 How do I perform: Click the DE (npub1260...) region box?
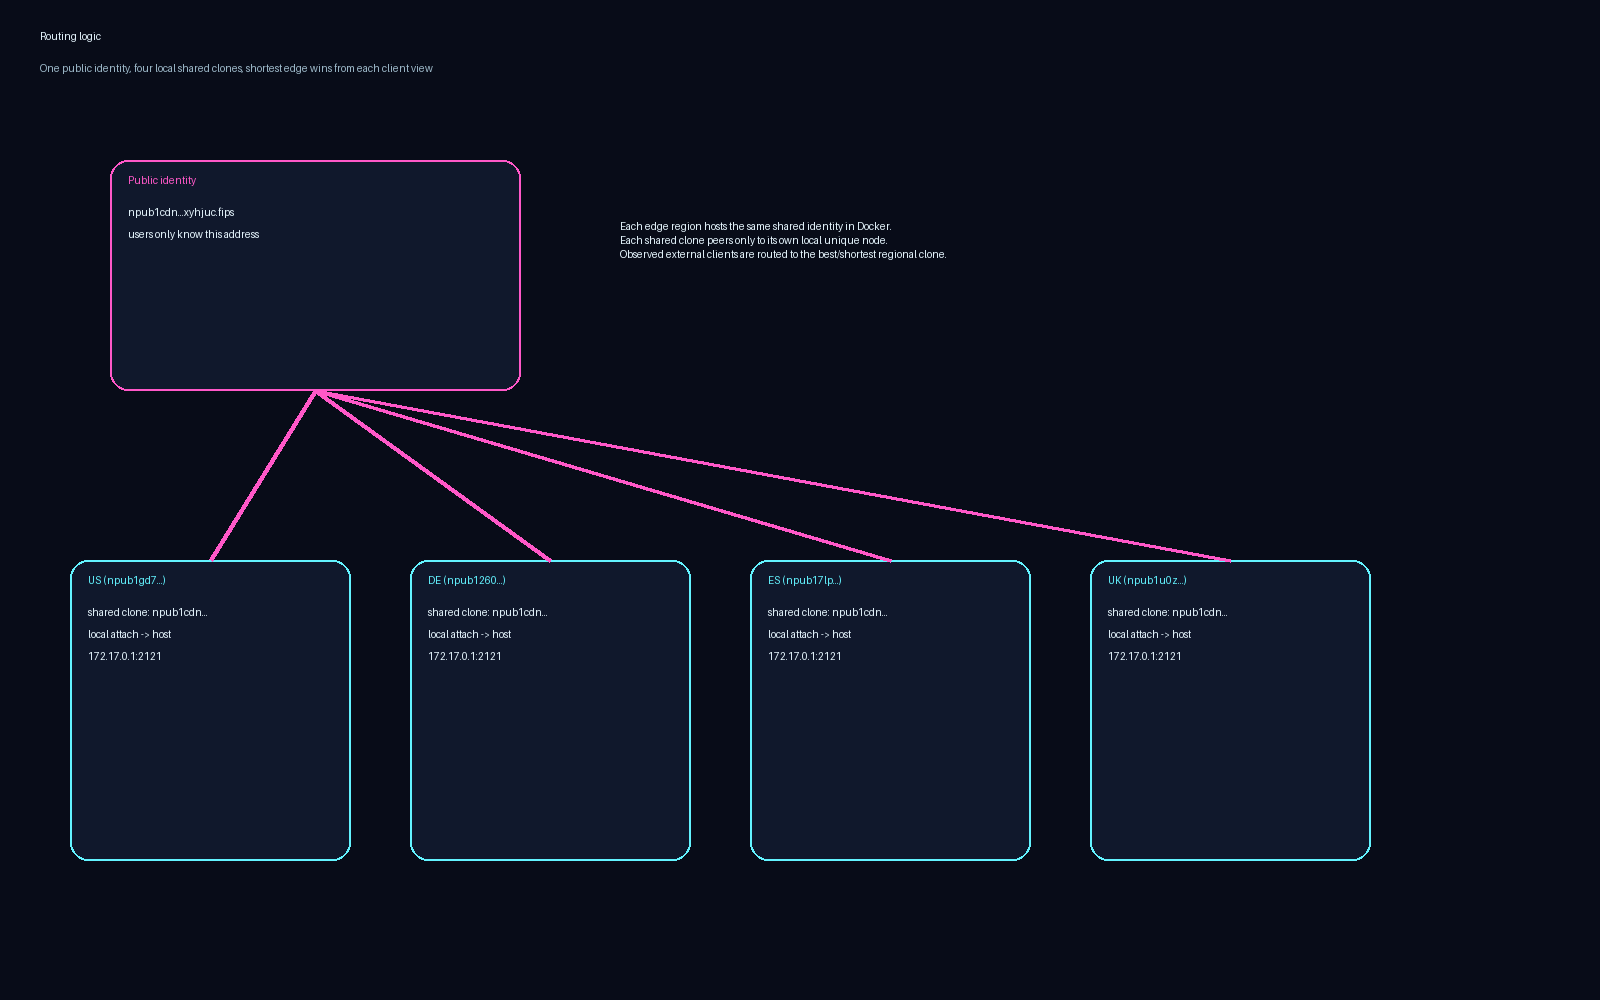point(550,710)
